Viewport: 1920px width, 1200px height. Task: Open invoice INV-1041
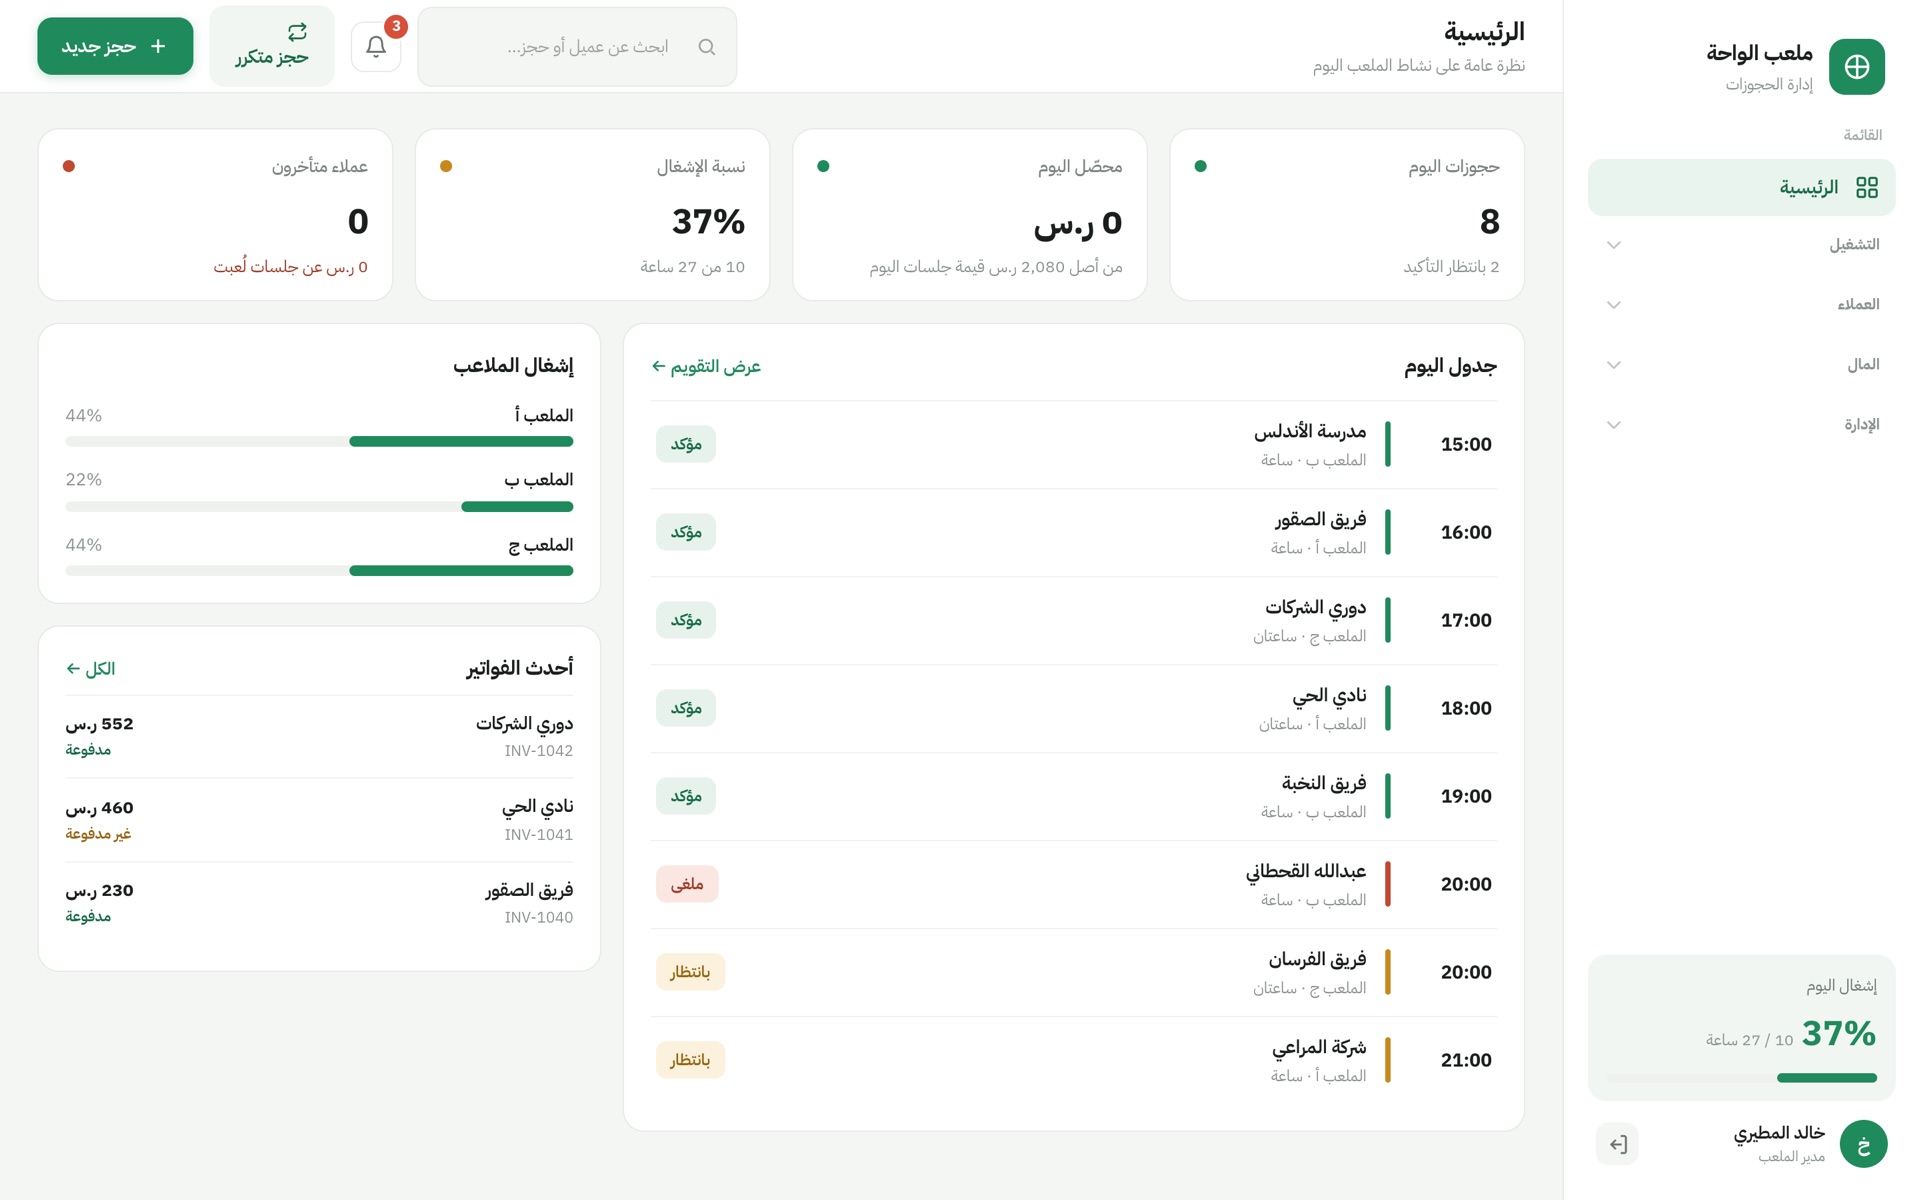(x=319, y=820)
